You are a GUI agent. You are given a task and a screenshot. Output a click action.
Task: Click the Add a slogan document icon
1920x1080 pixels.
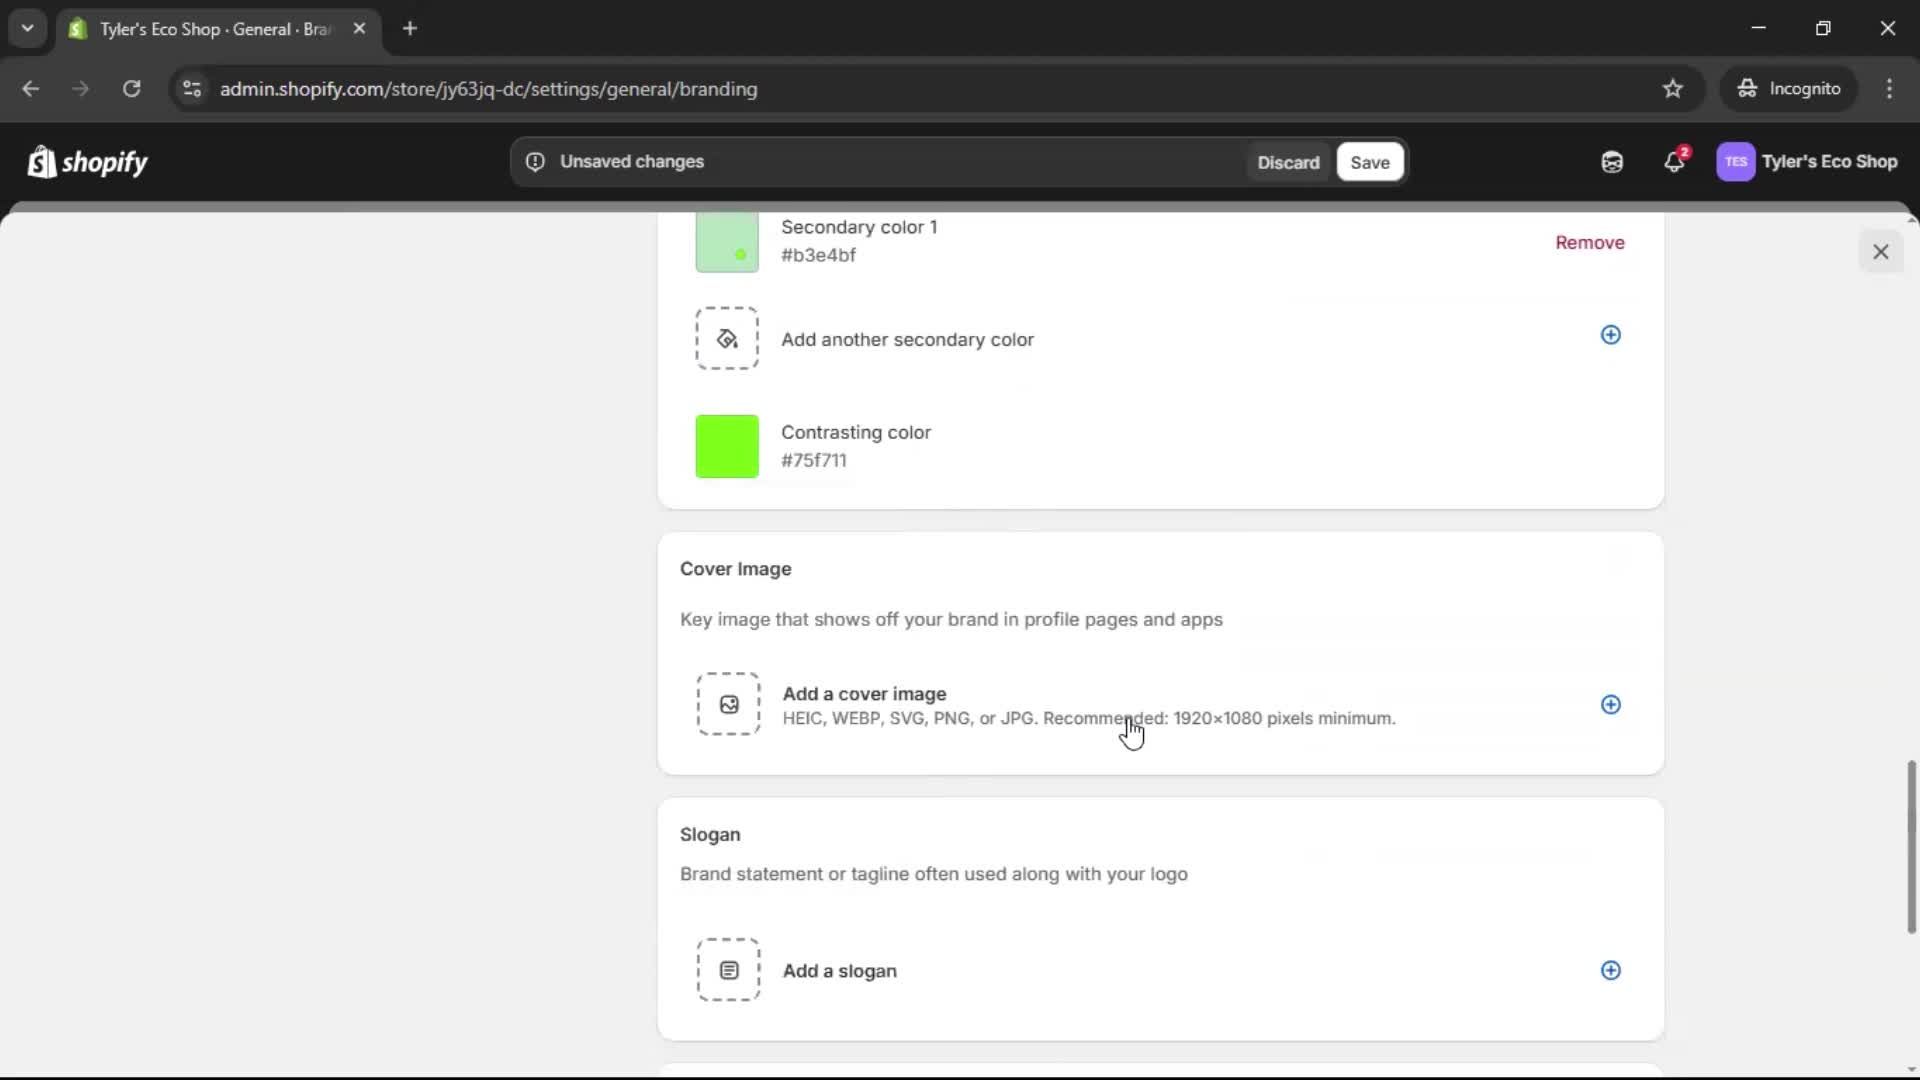[x=728, y=969]
